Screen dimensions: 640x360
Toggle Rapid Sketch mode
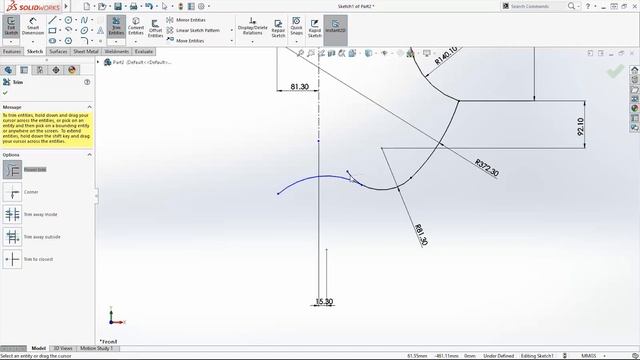pyautogui.click(x=314, y=29)
